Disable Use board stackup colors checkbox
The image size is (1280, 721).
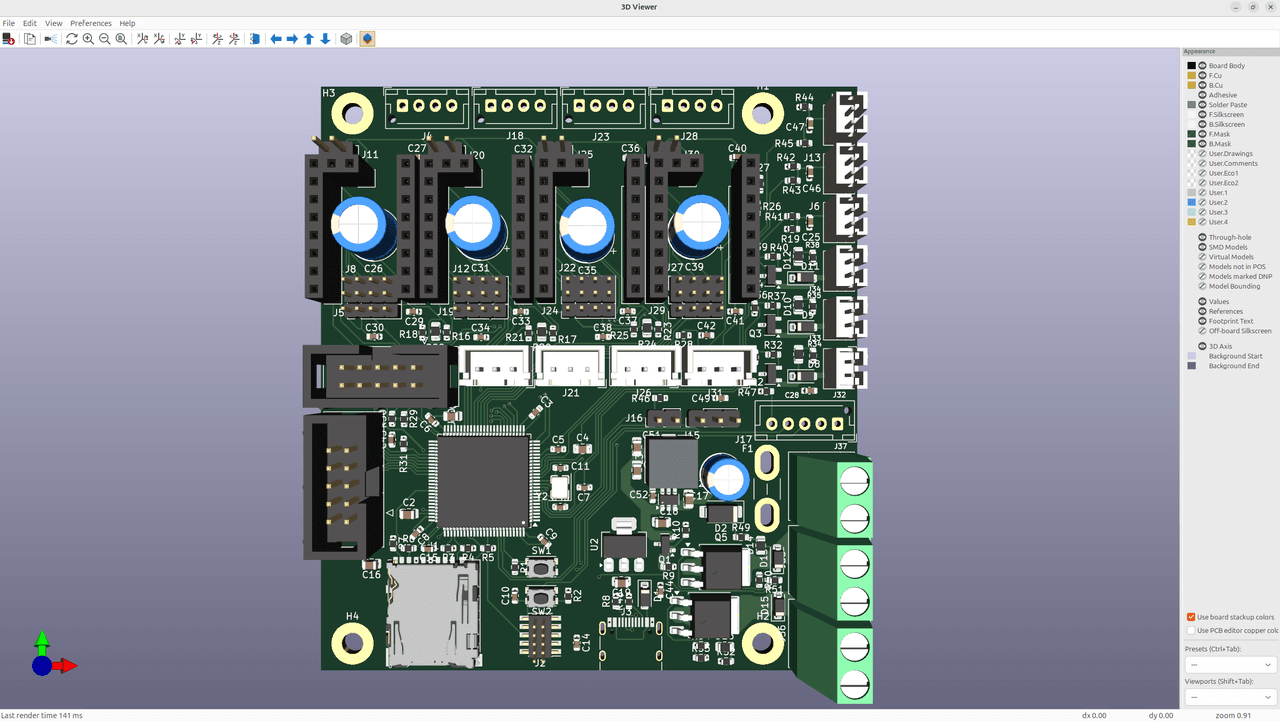pyautogui.click(x=1191, y=617)
